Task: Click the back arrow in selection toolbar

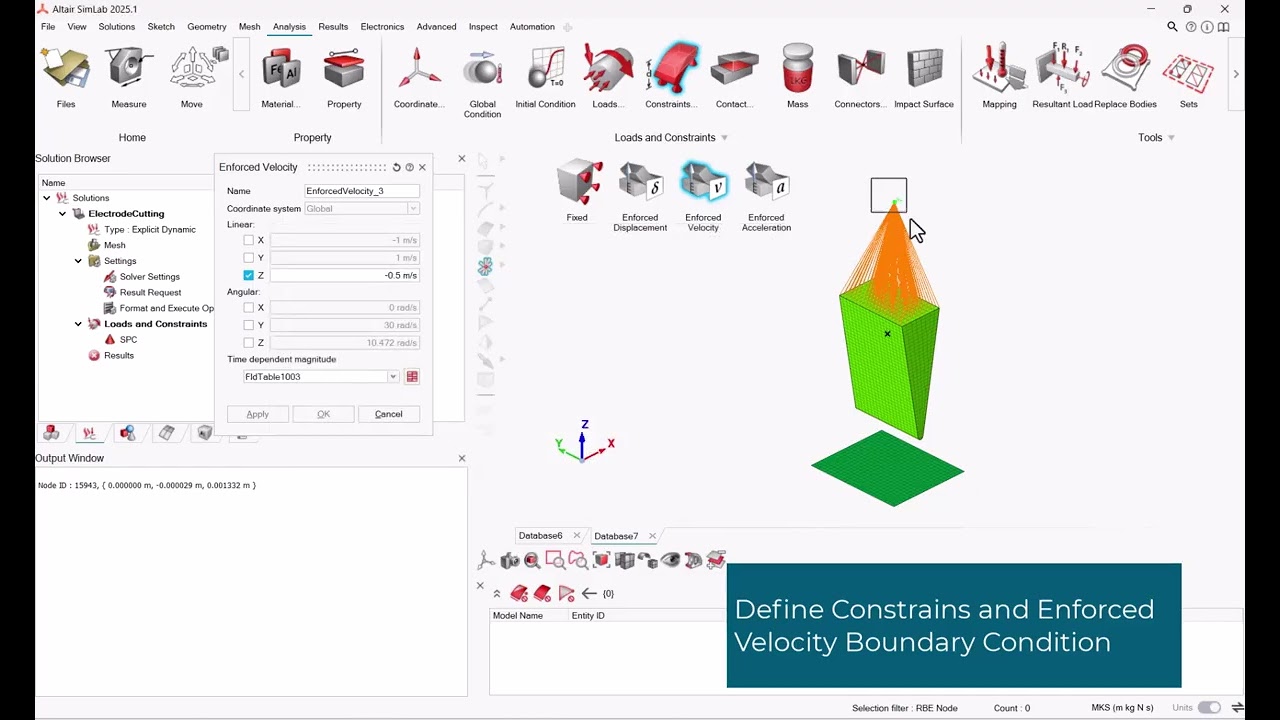Action: click(589, 594)
